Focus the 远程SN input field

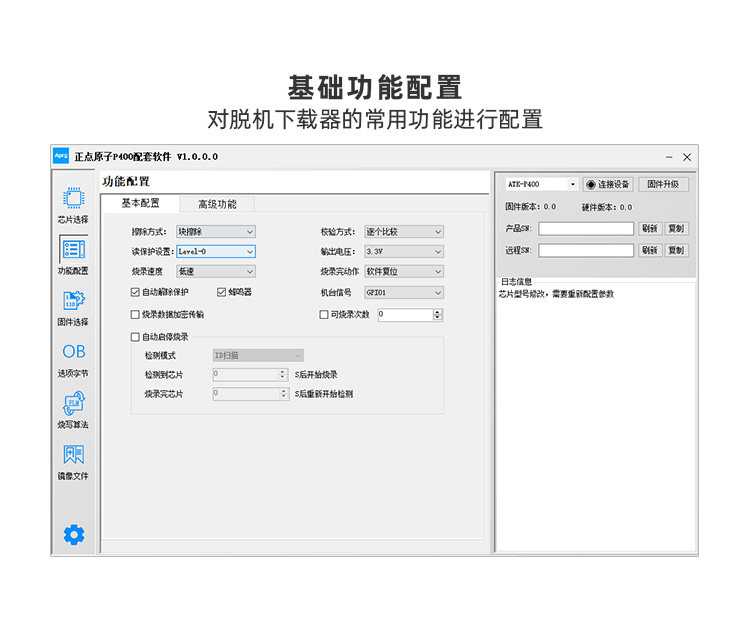586,250
